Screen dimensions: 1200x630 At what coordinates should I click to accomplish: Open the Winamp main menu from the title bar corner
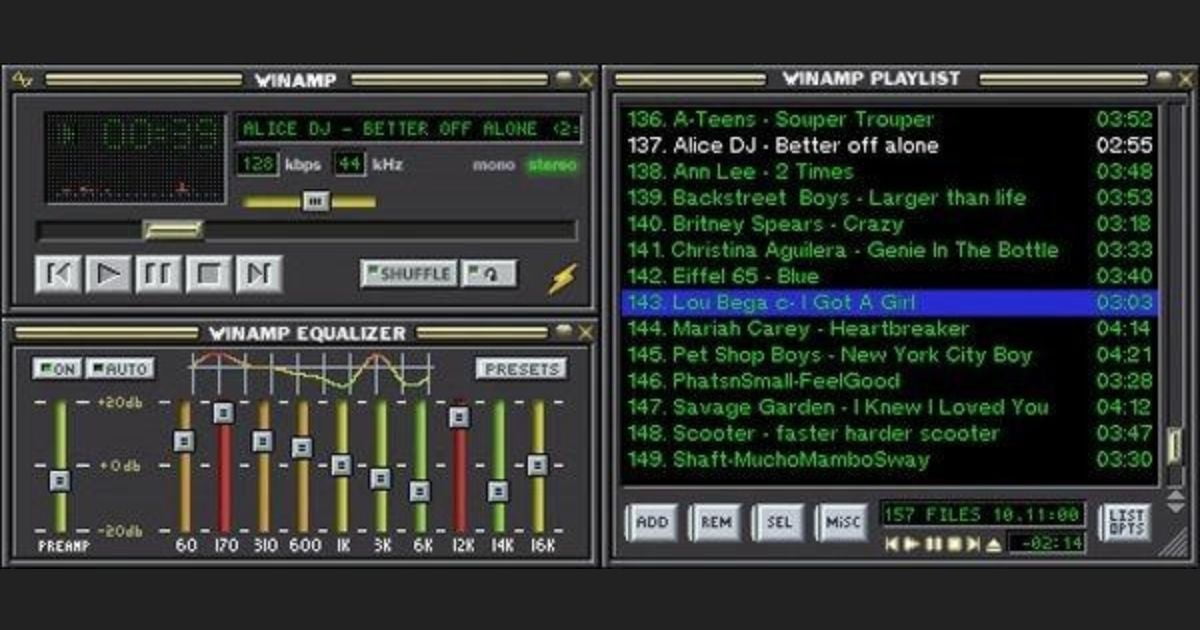24,77
